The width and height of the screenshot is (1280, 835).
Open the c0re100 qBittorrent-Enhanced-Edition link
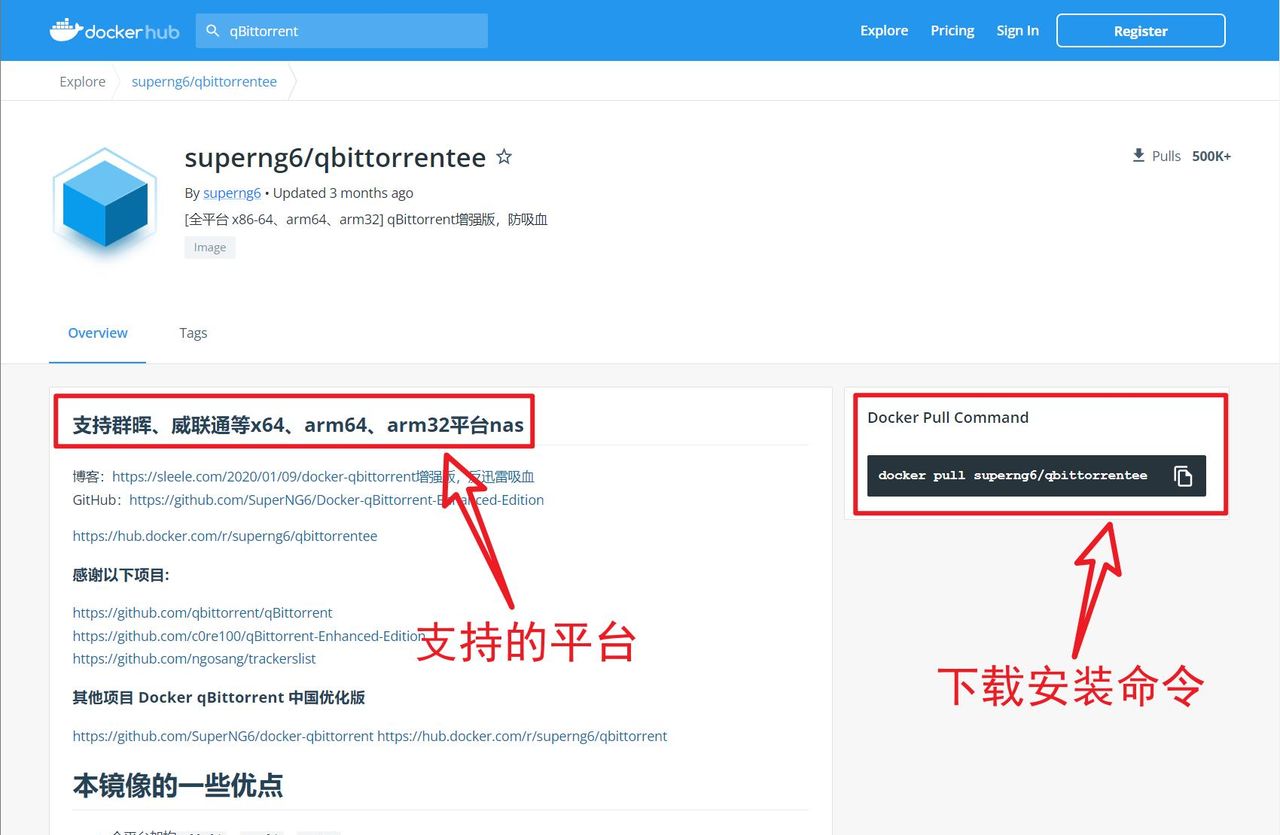point(249,636)
